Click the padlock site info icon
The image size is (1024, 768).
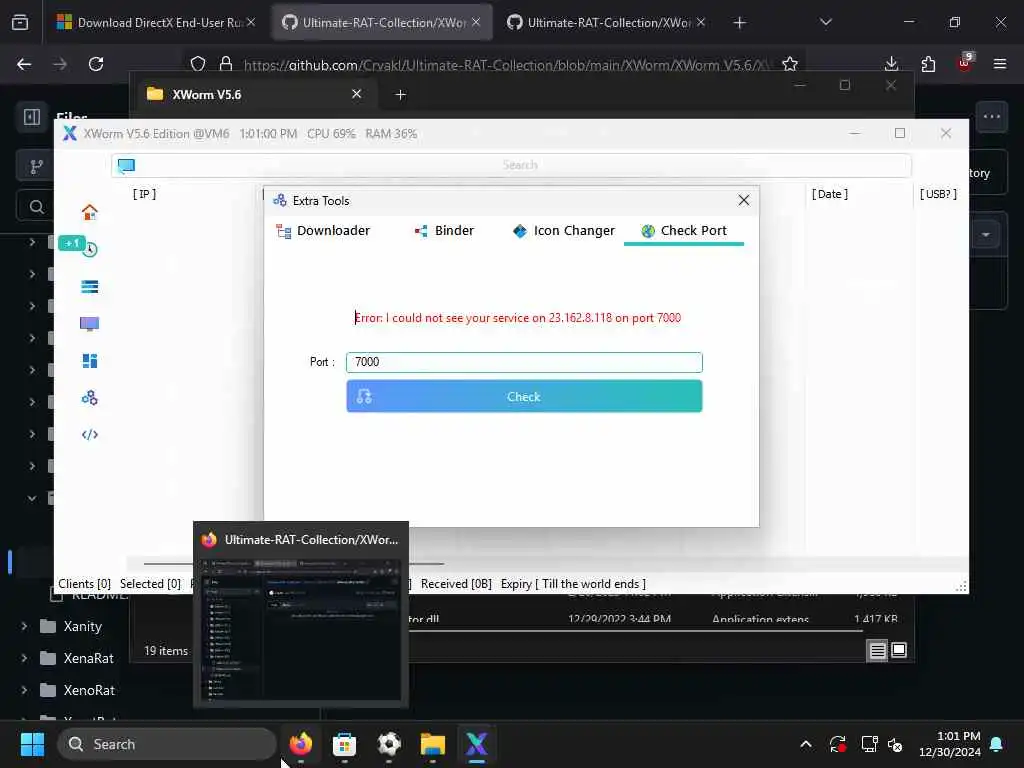click(226, 64)
